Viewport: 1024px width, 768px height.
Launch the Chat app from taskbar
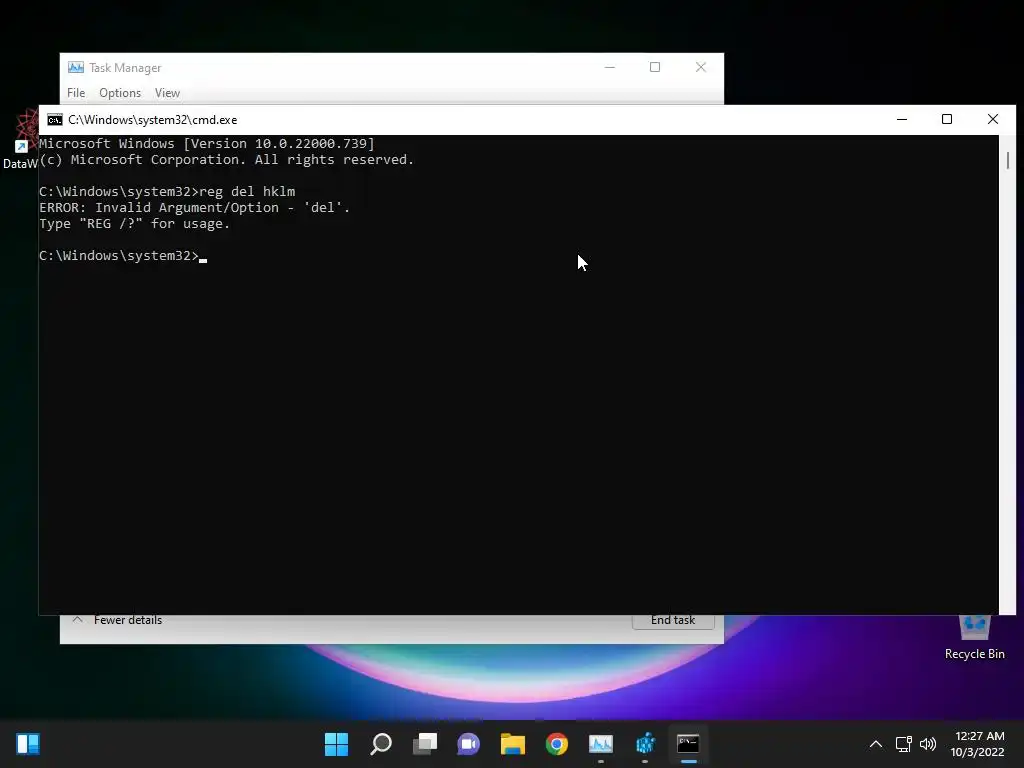point(468,744)
